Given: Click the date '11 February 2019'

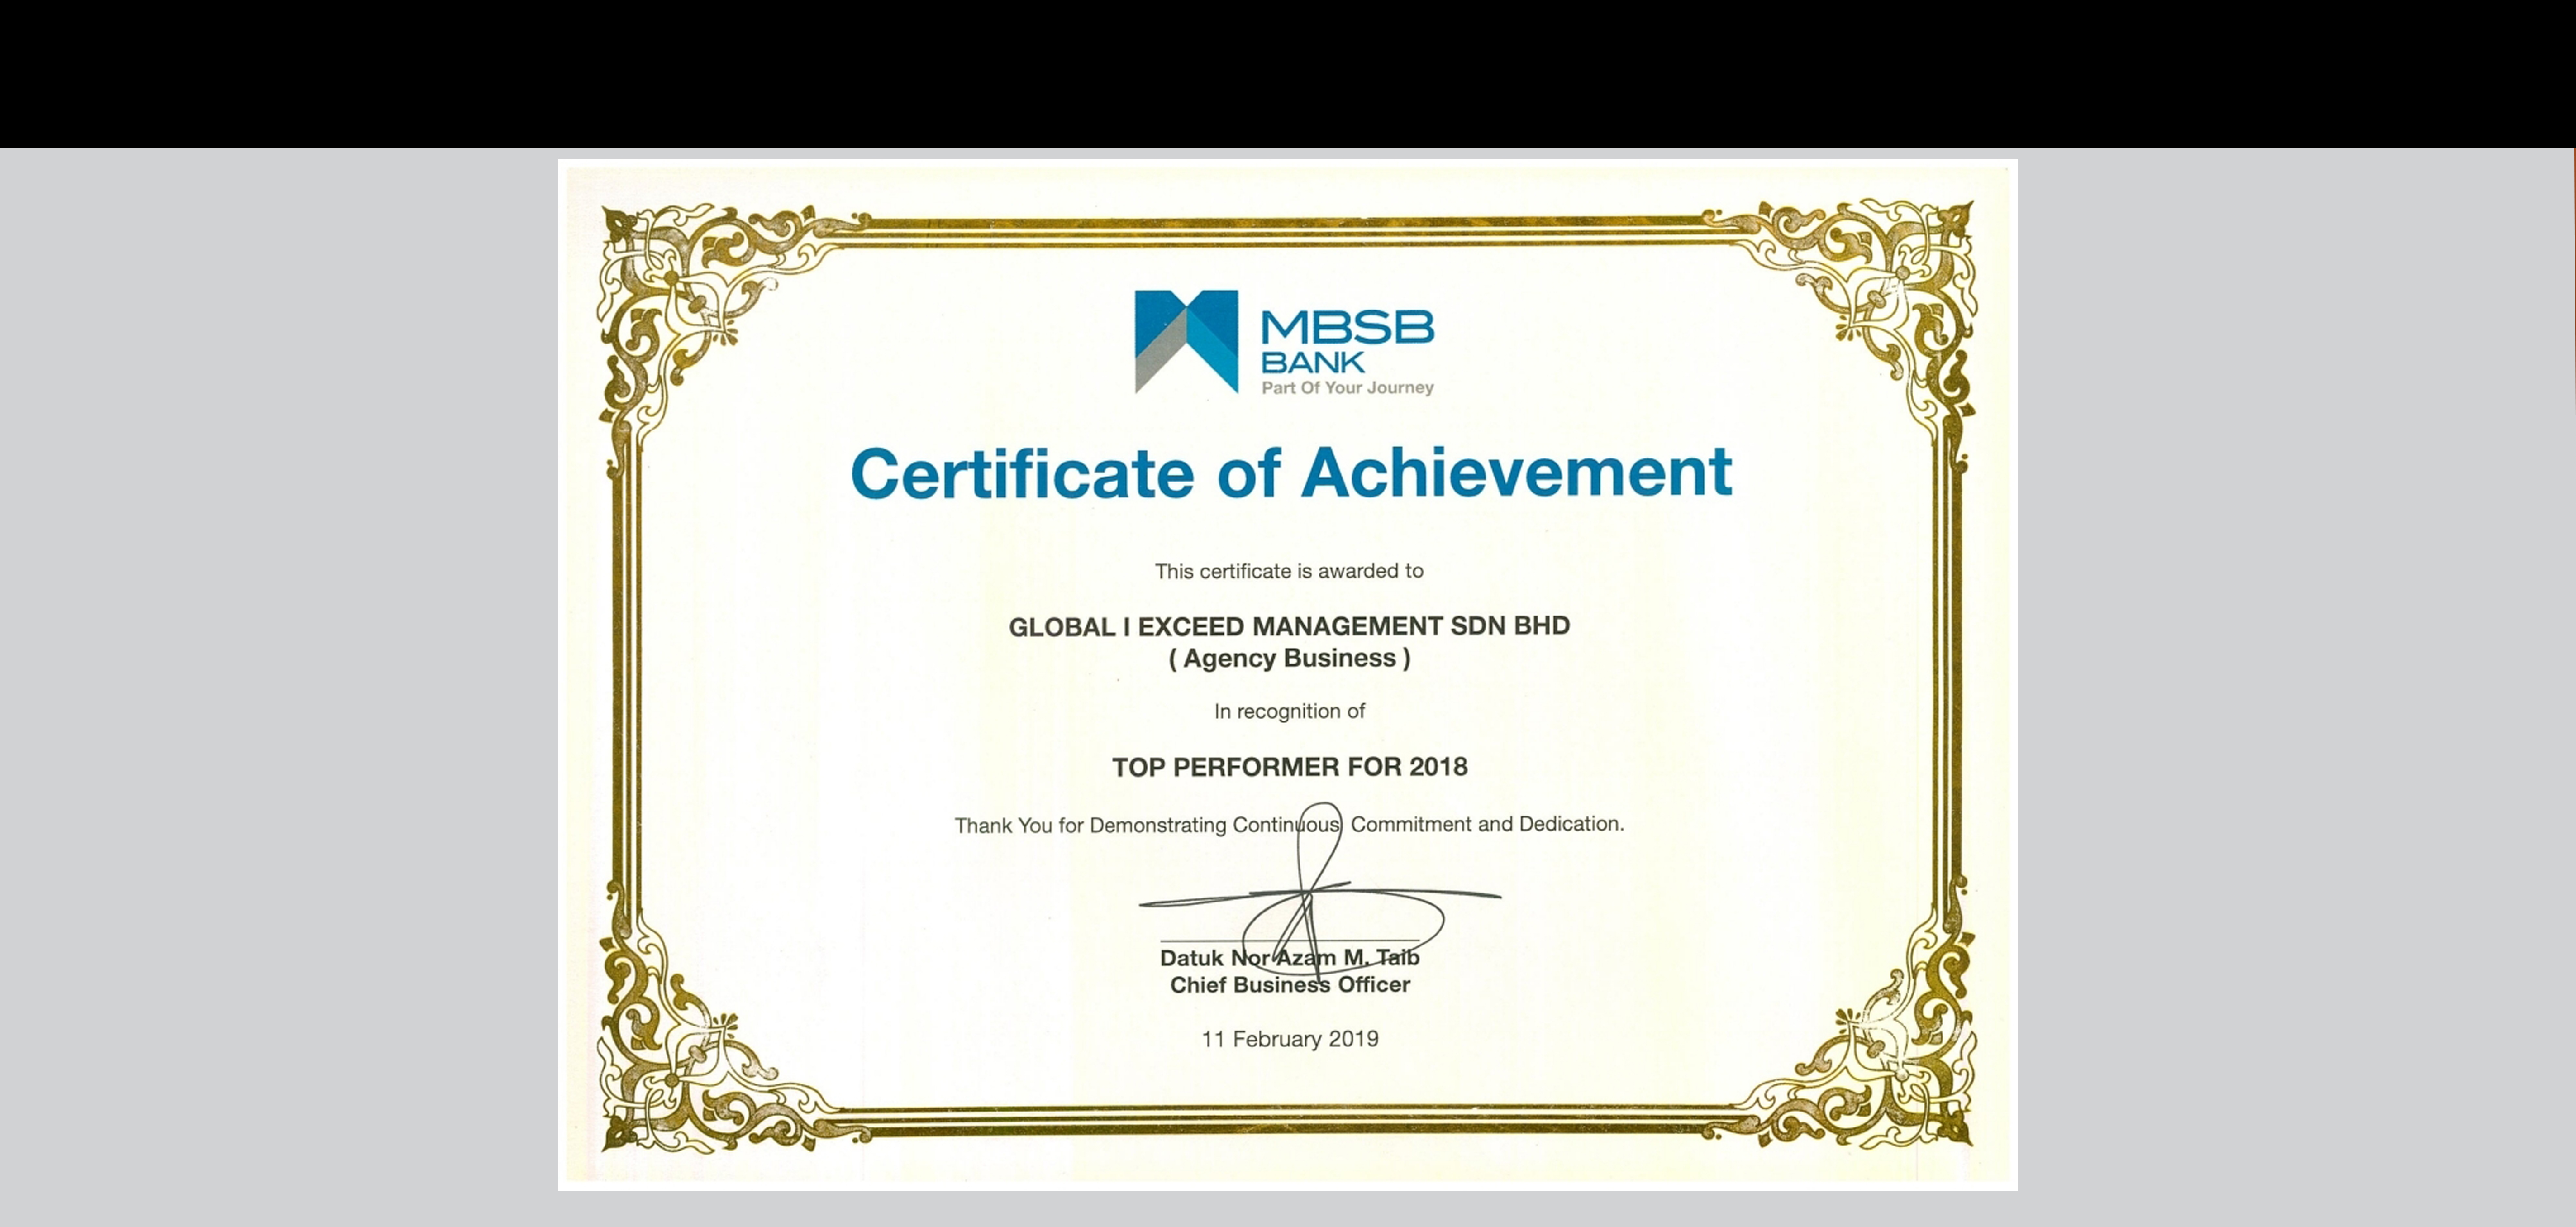Looking at the screenshot, I should point(1289,1039).
